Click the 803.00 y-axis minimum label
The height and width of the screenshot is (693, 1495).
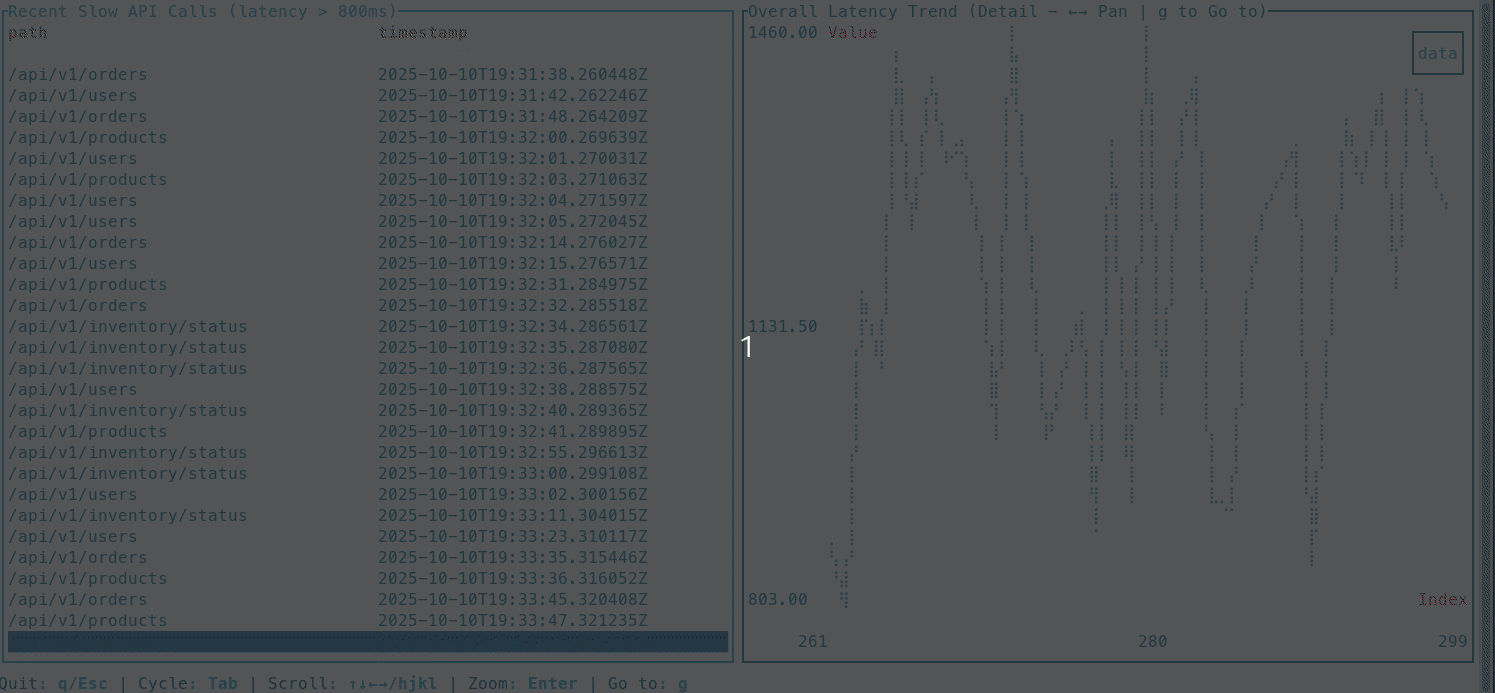(777, 600)
